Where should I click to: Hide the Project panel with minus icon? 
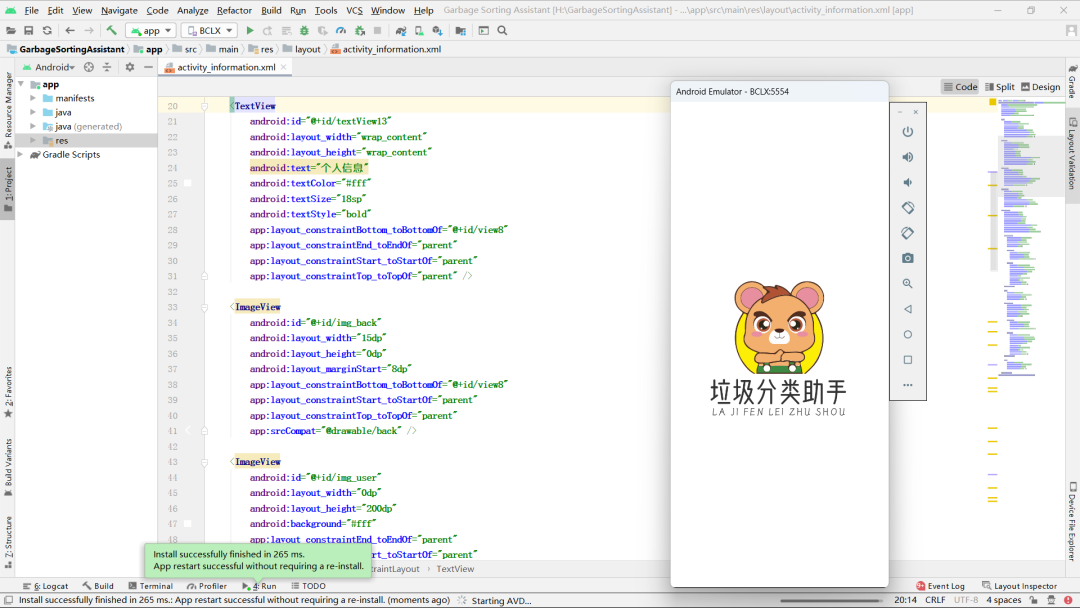tap(148, 67)
